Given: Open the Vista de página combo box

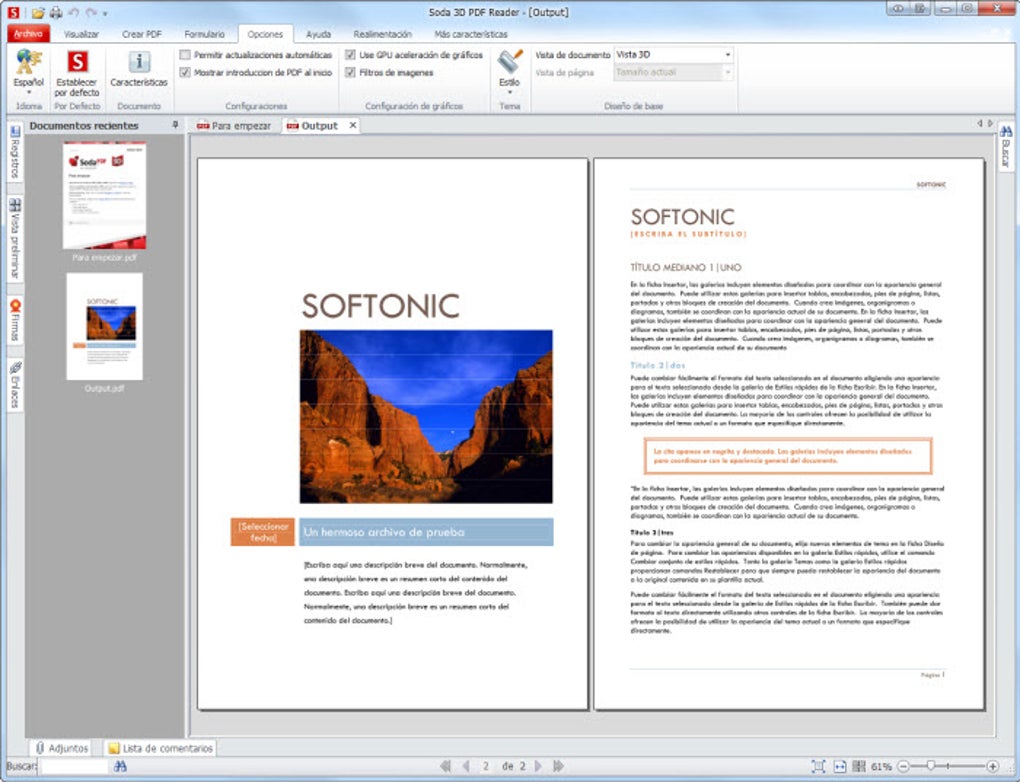Looking at the screenshot, I should coord(674,72).
